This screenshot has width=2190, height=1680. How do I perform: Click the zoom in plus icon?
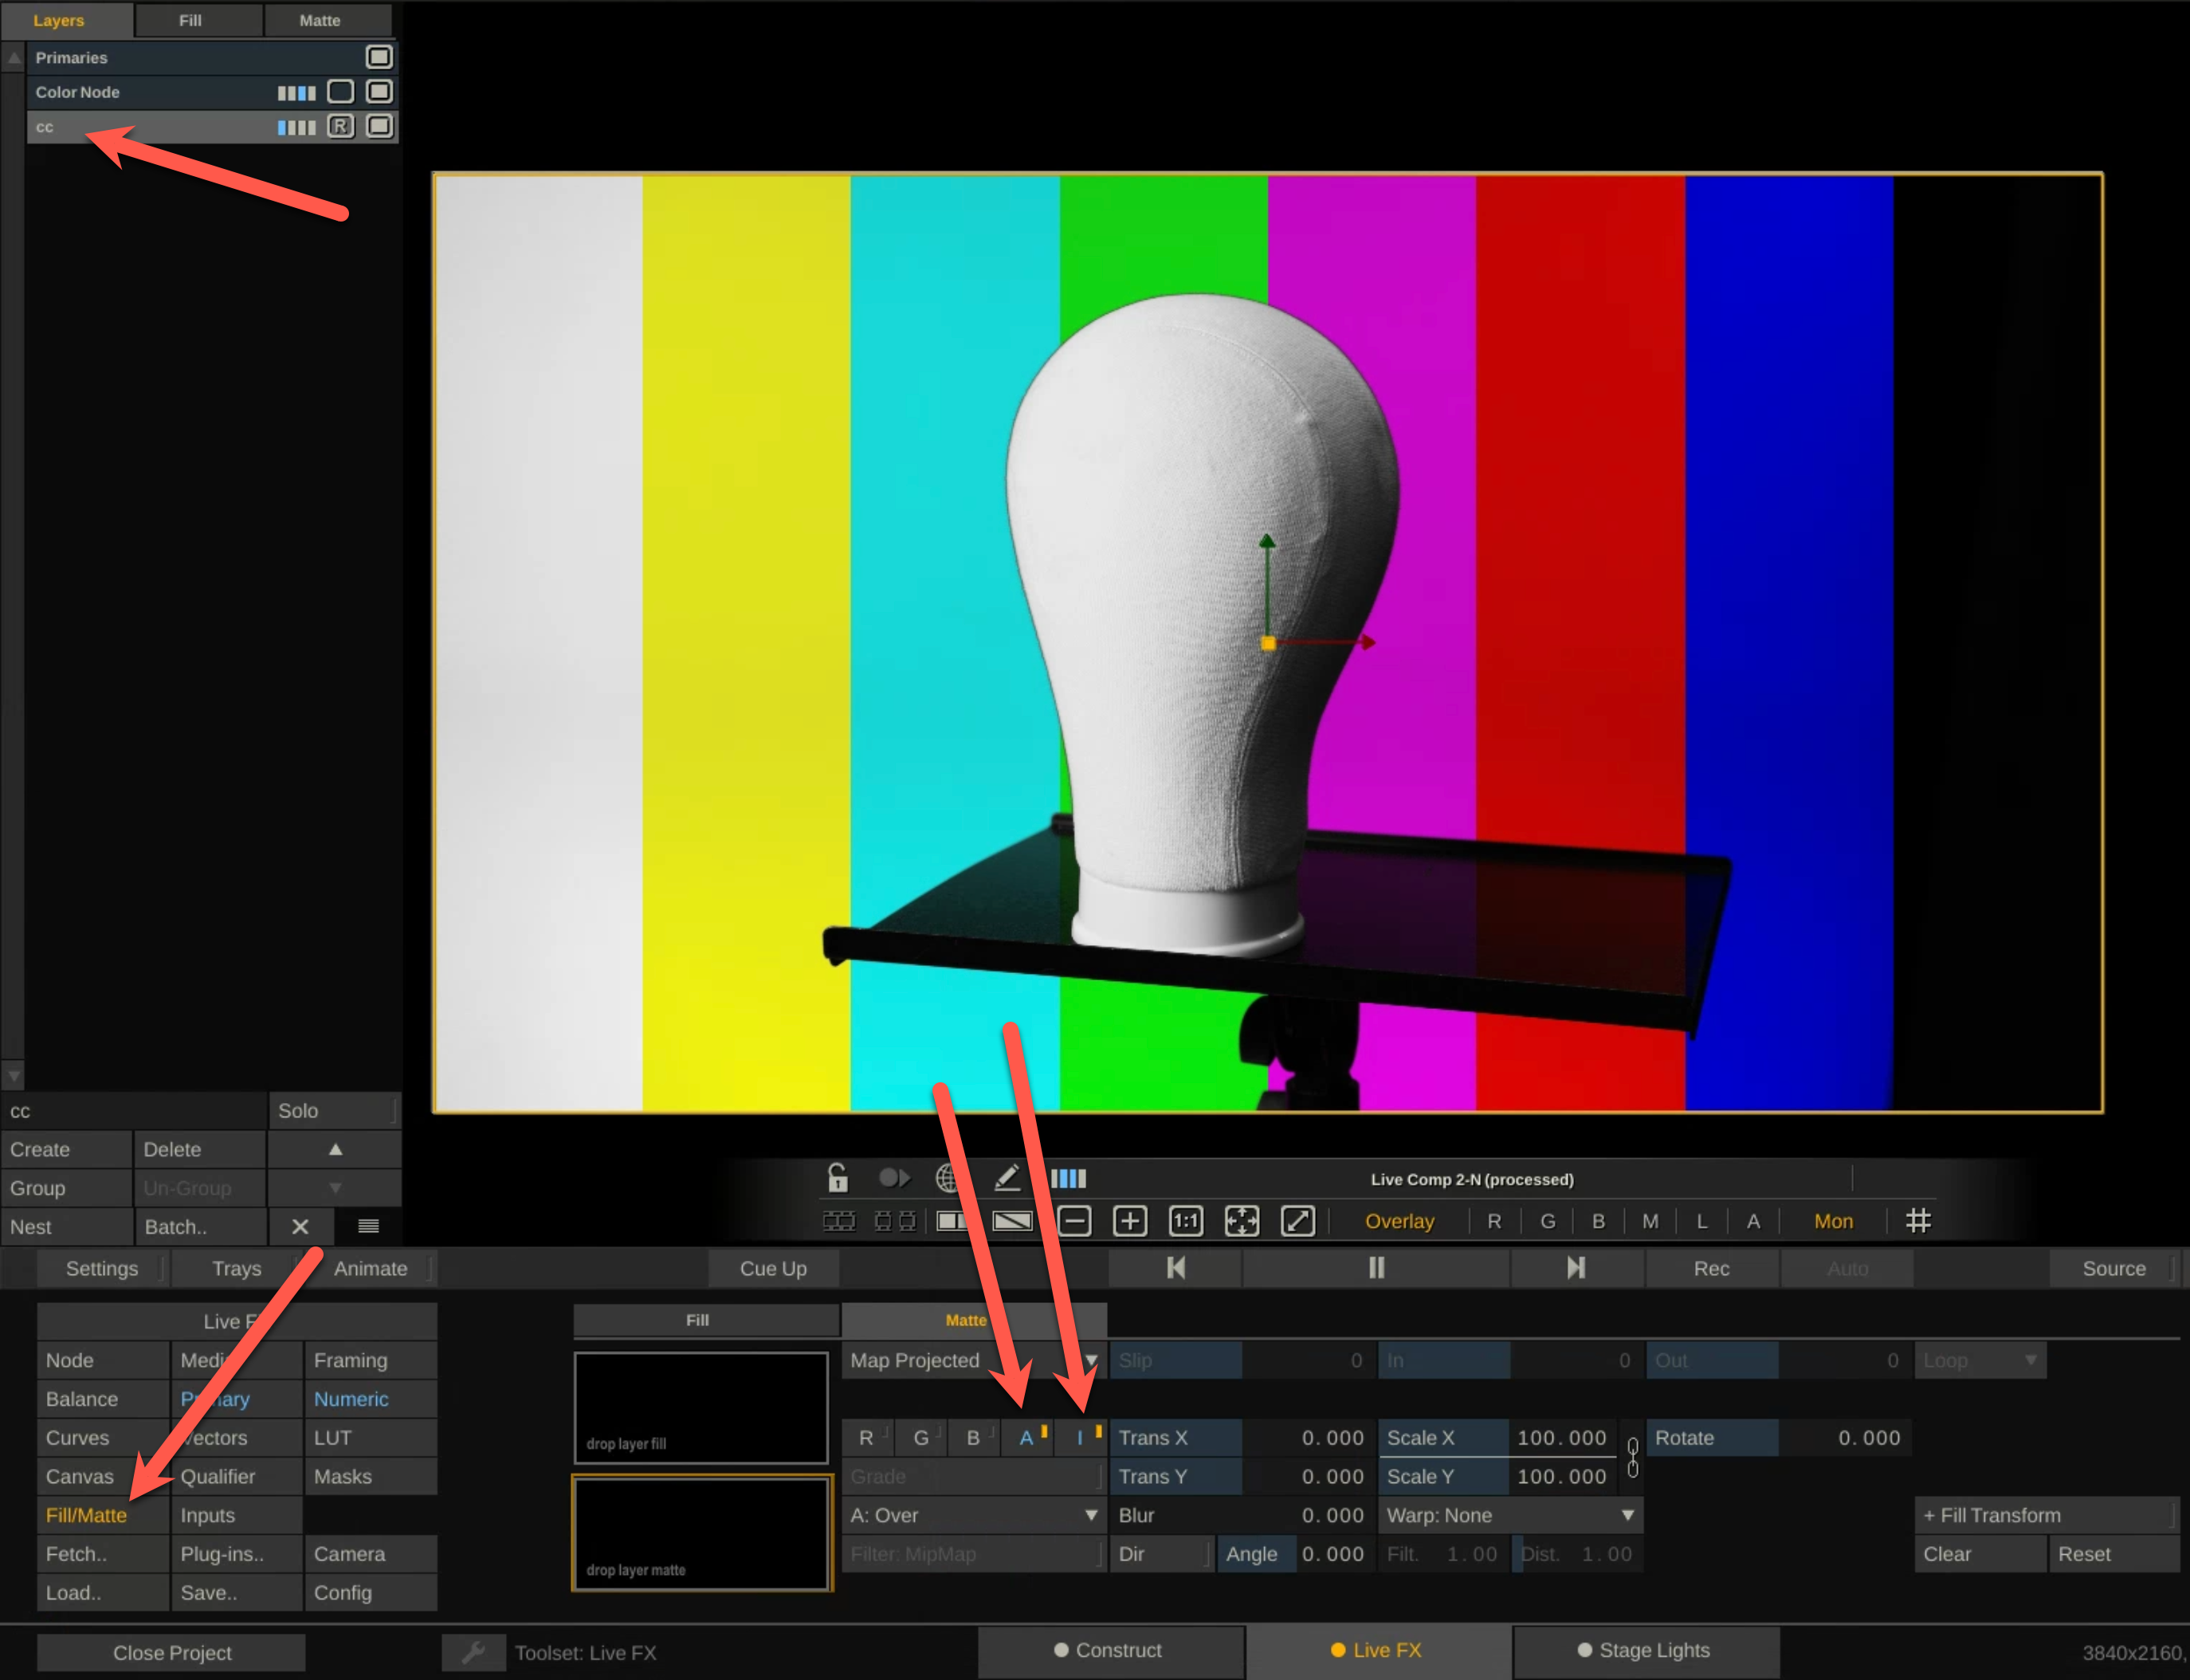(1130, 1221)
